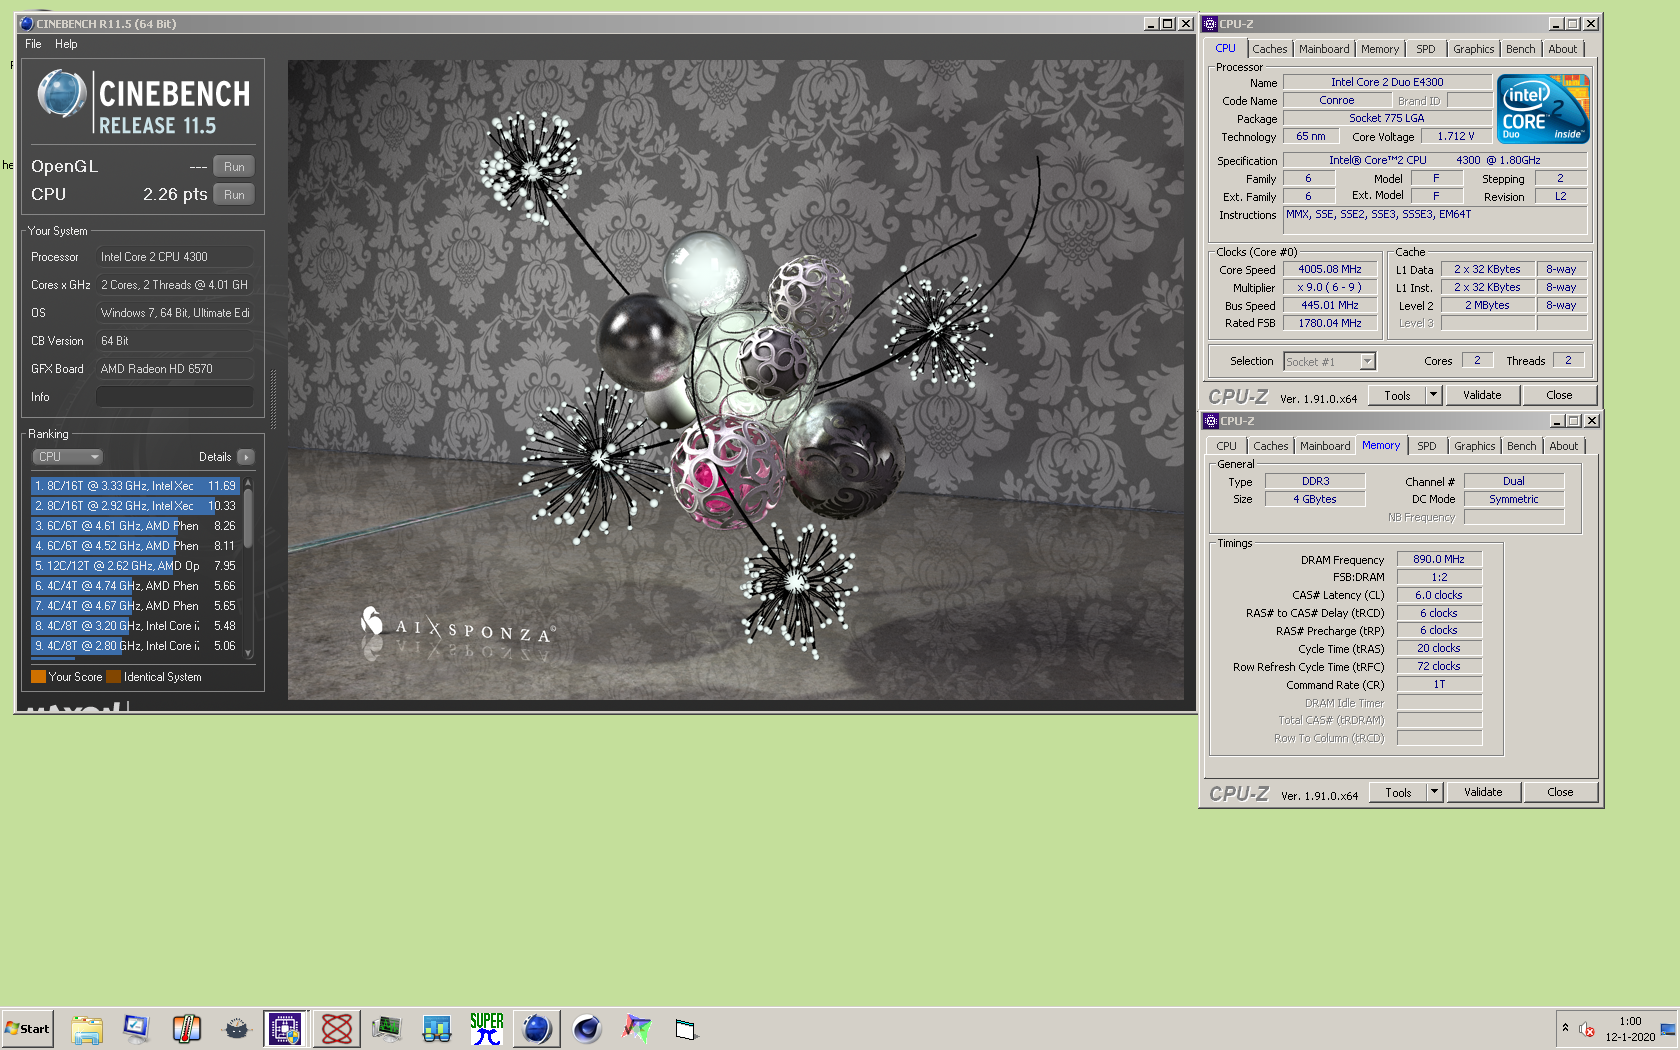Screen dimensions: 1680x1050
Task: Open Graphics tab in upper CPU-Z
Action: pyautogui.click(x=1474, y=49)
